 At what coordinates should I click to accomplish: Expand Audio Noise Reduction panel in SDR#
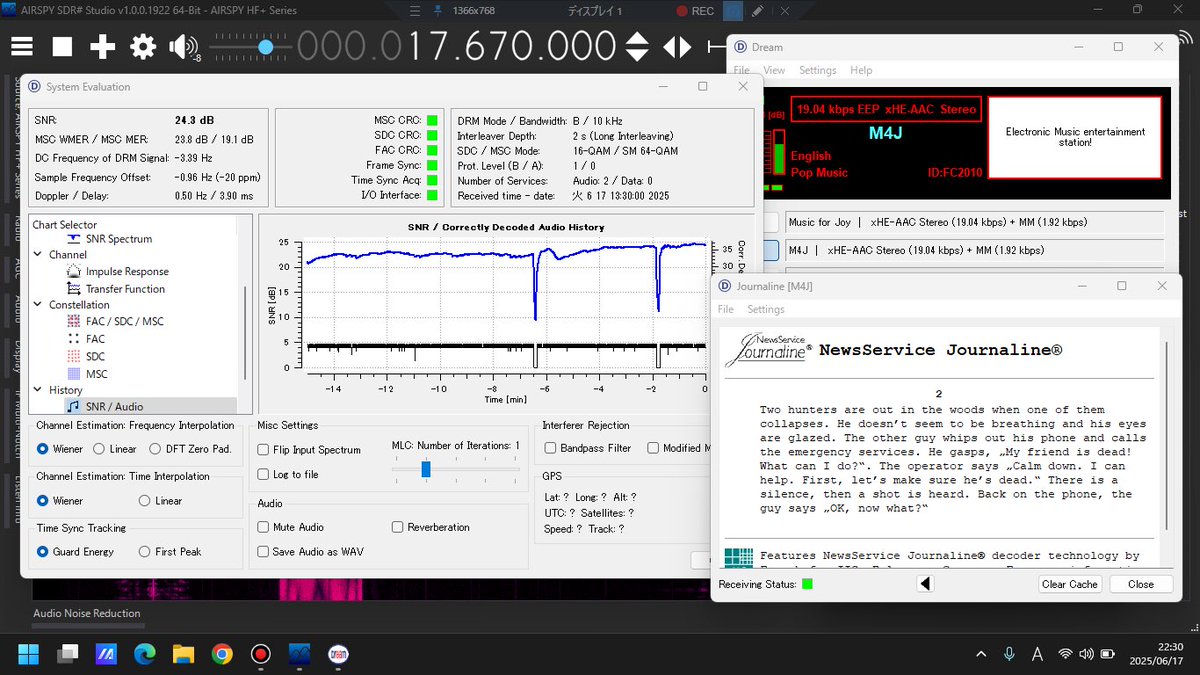(87, 614)
